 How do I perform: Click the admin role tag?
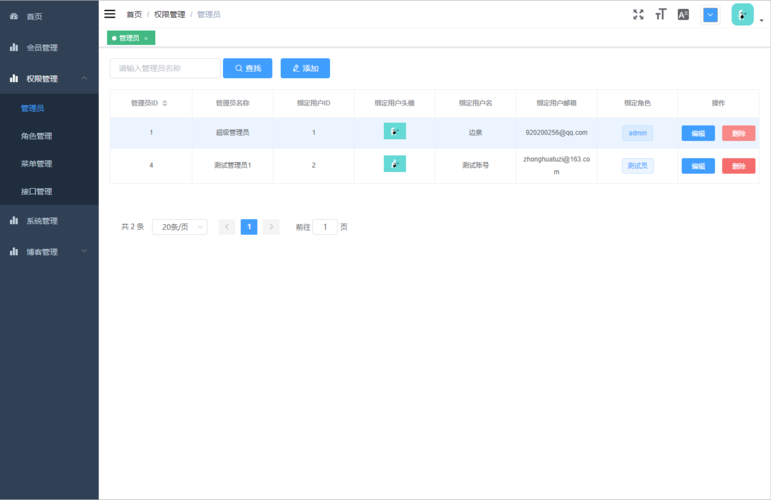pos(637,133)
